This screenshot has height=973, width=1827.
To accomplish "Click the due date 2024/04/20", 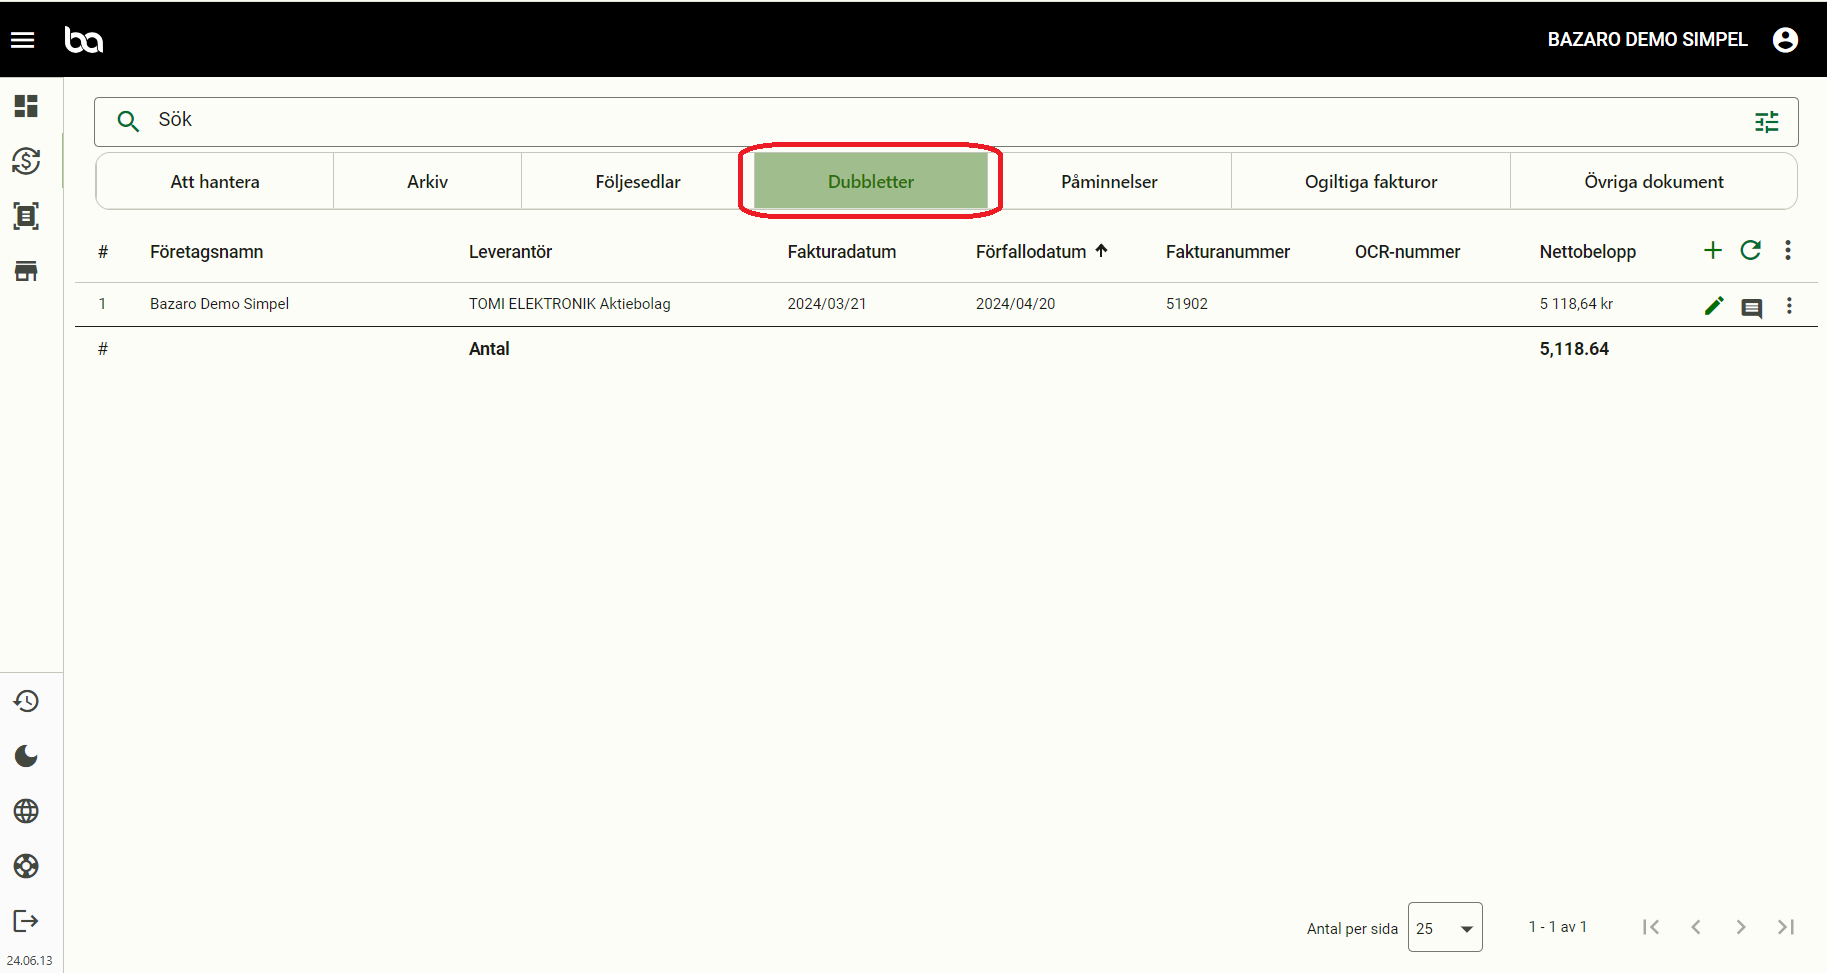I will (x=1016, y=304).
